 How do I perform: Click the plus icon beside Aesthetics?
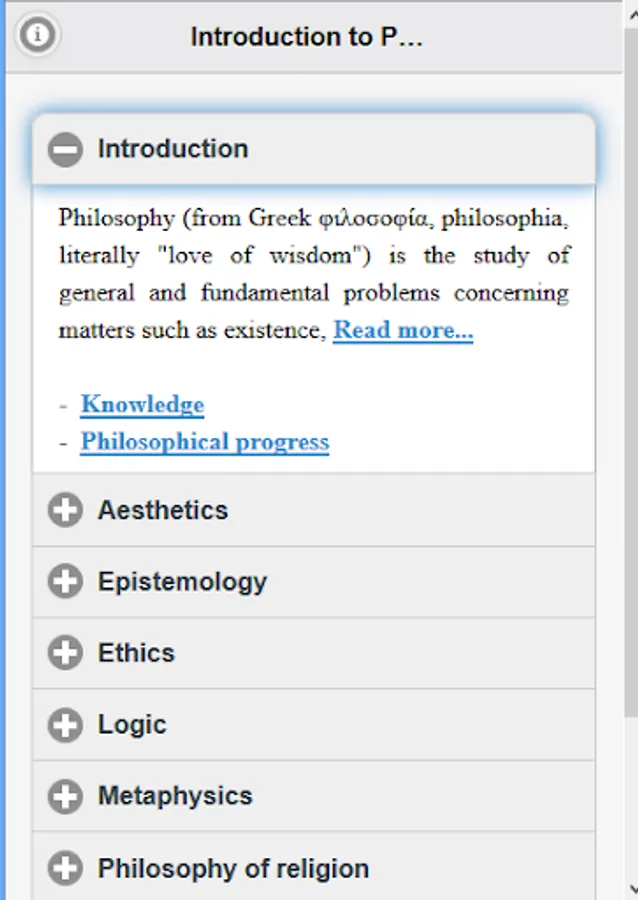66,511
